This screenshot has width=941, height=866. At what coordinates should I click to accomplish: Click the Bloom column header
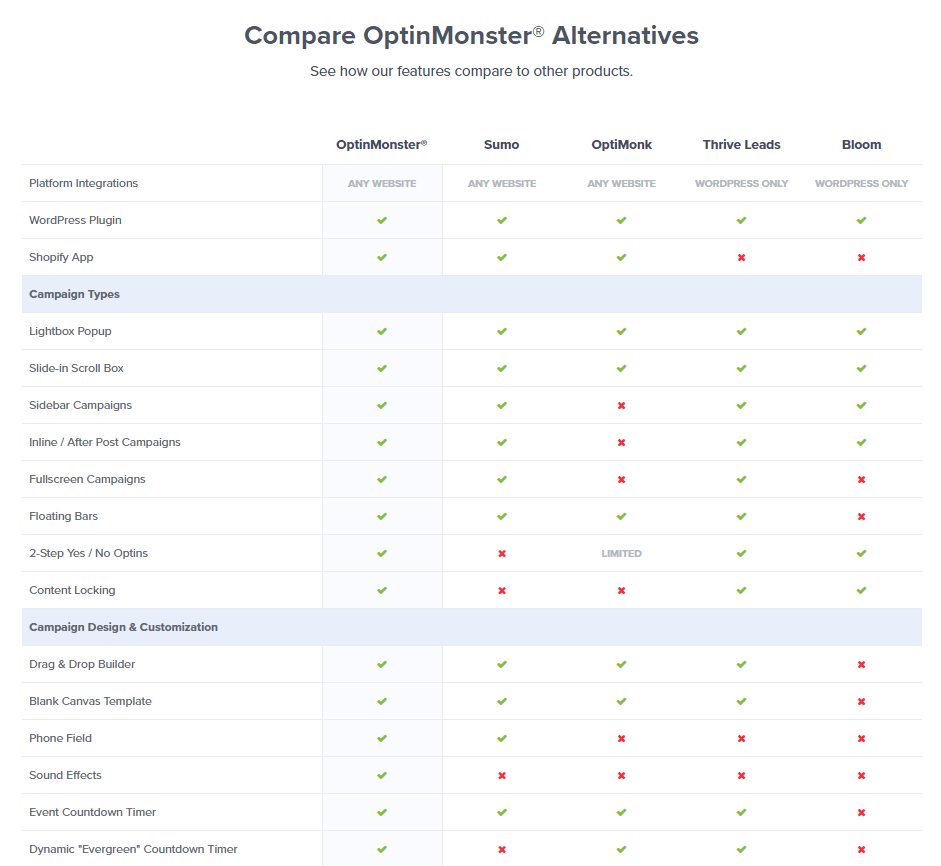tap(861, 145)
